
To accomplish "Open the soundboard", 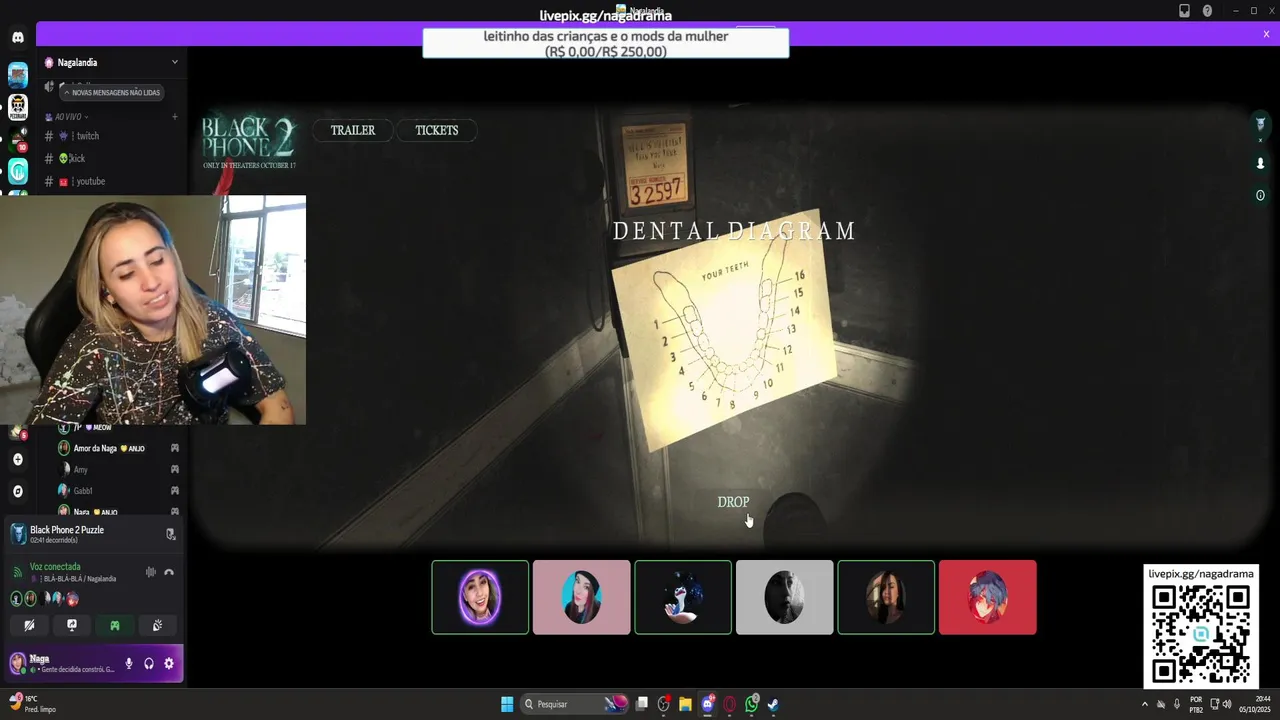I will (158, 625).
